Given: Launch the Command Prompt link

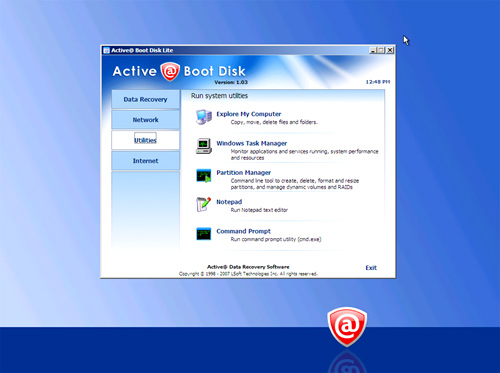Looking at the screenshot, I should click(243, 231).
